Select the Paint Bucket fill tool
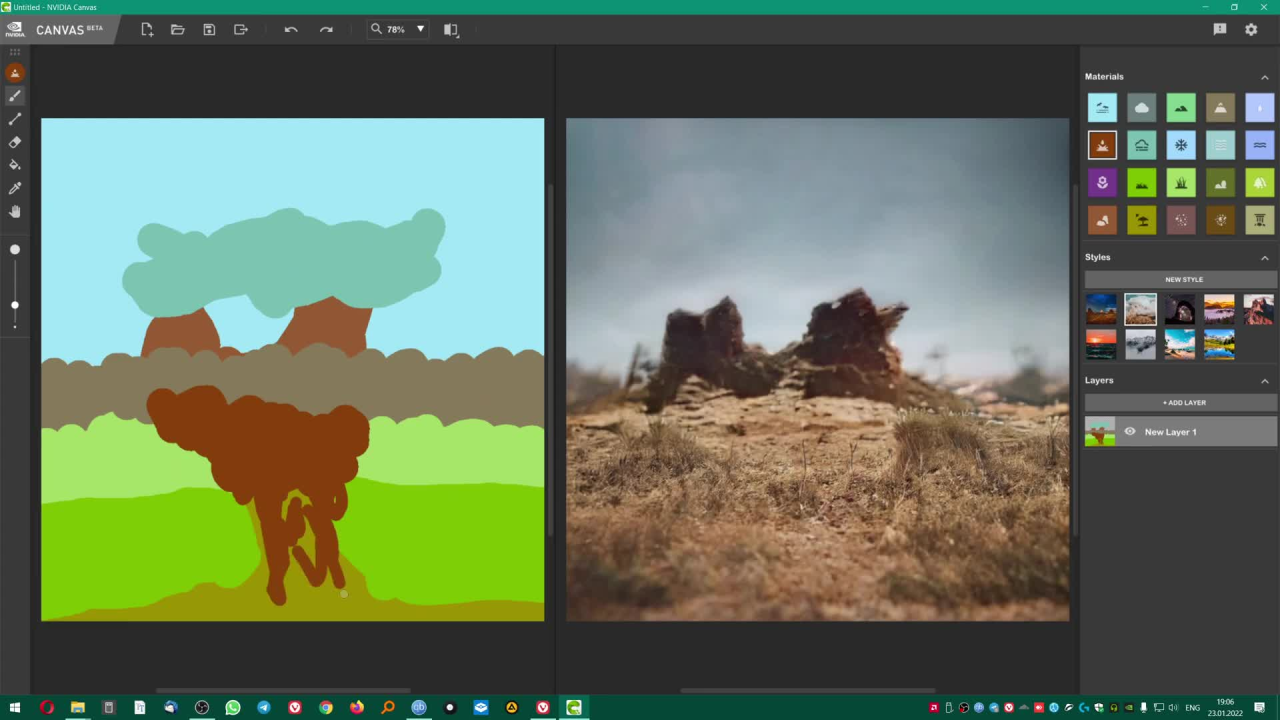The height and width of the screenshot is (720, 1280). click(15, 165)
